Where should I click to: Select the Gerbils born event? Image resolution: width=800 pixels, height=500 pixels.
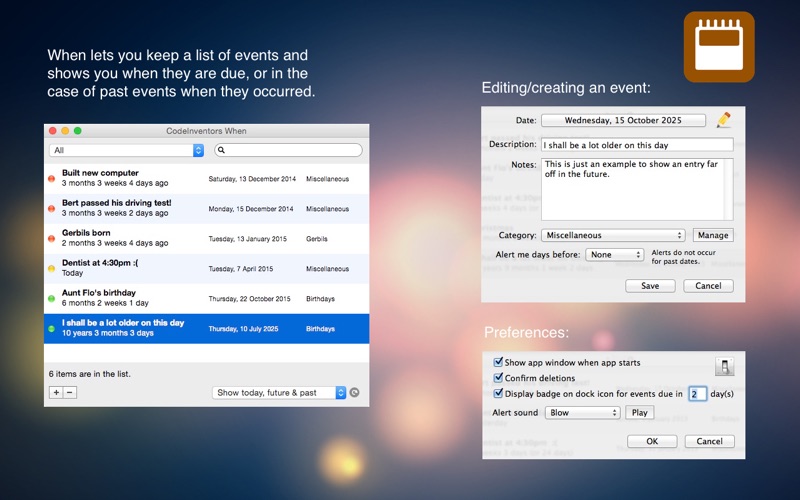207,238
